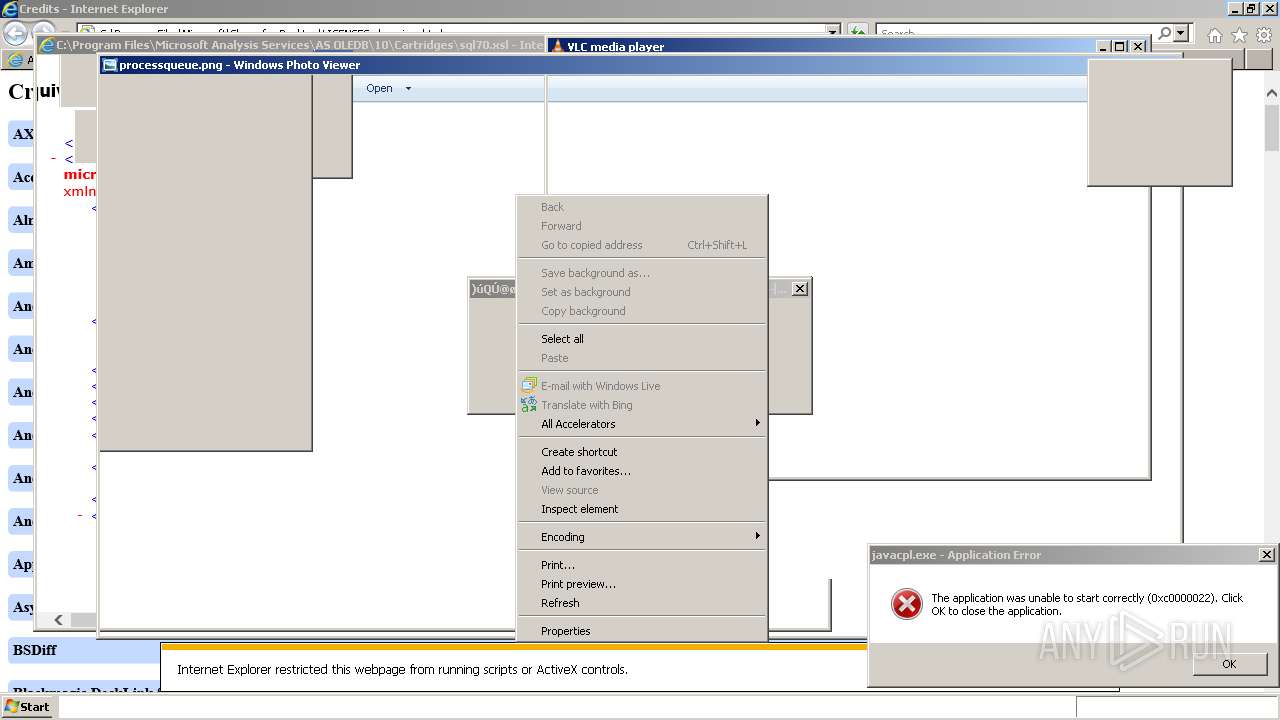
Task: Click the Internet Explorer back arrow button
Action: coord(14,33)
